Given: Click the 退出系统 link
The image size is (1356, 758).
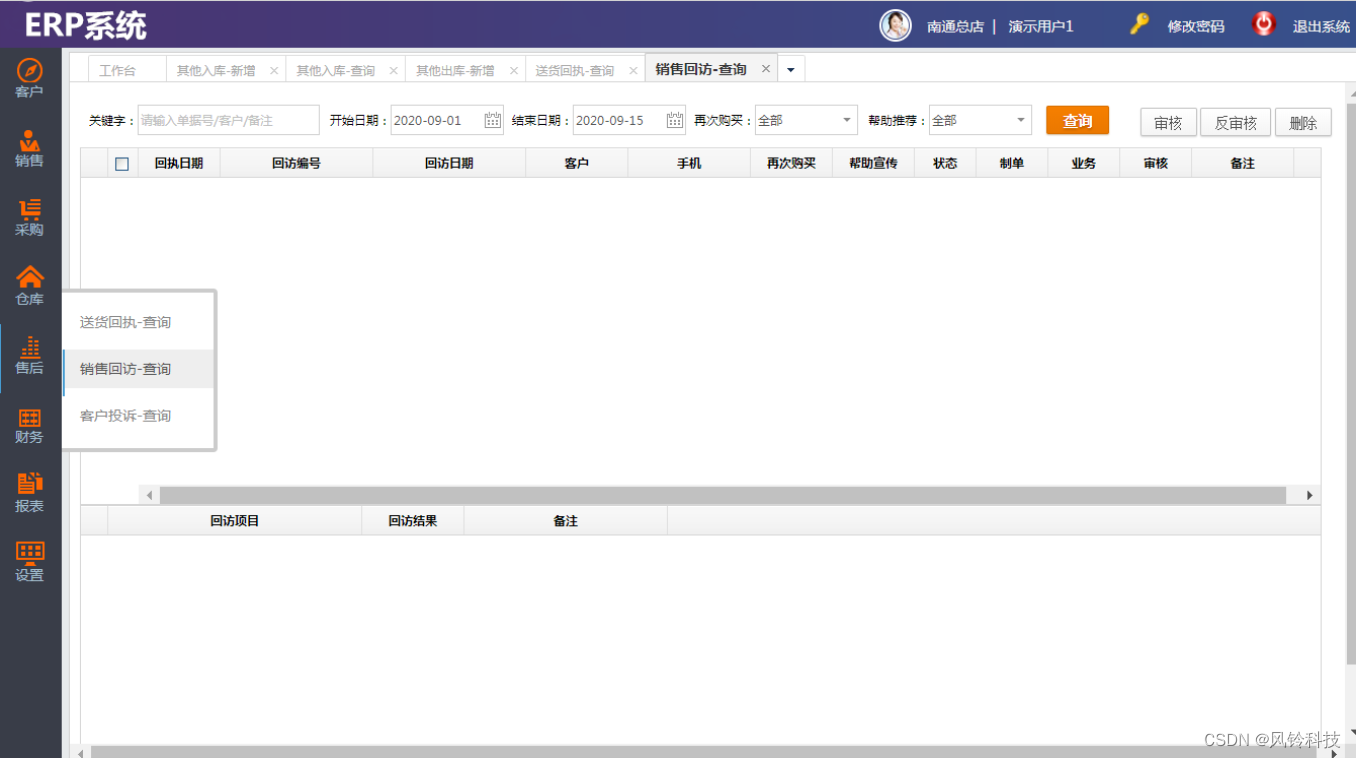Looking at the screenshot, I should pyautogui.click(x=1321, y=26).
